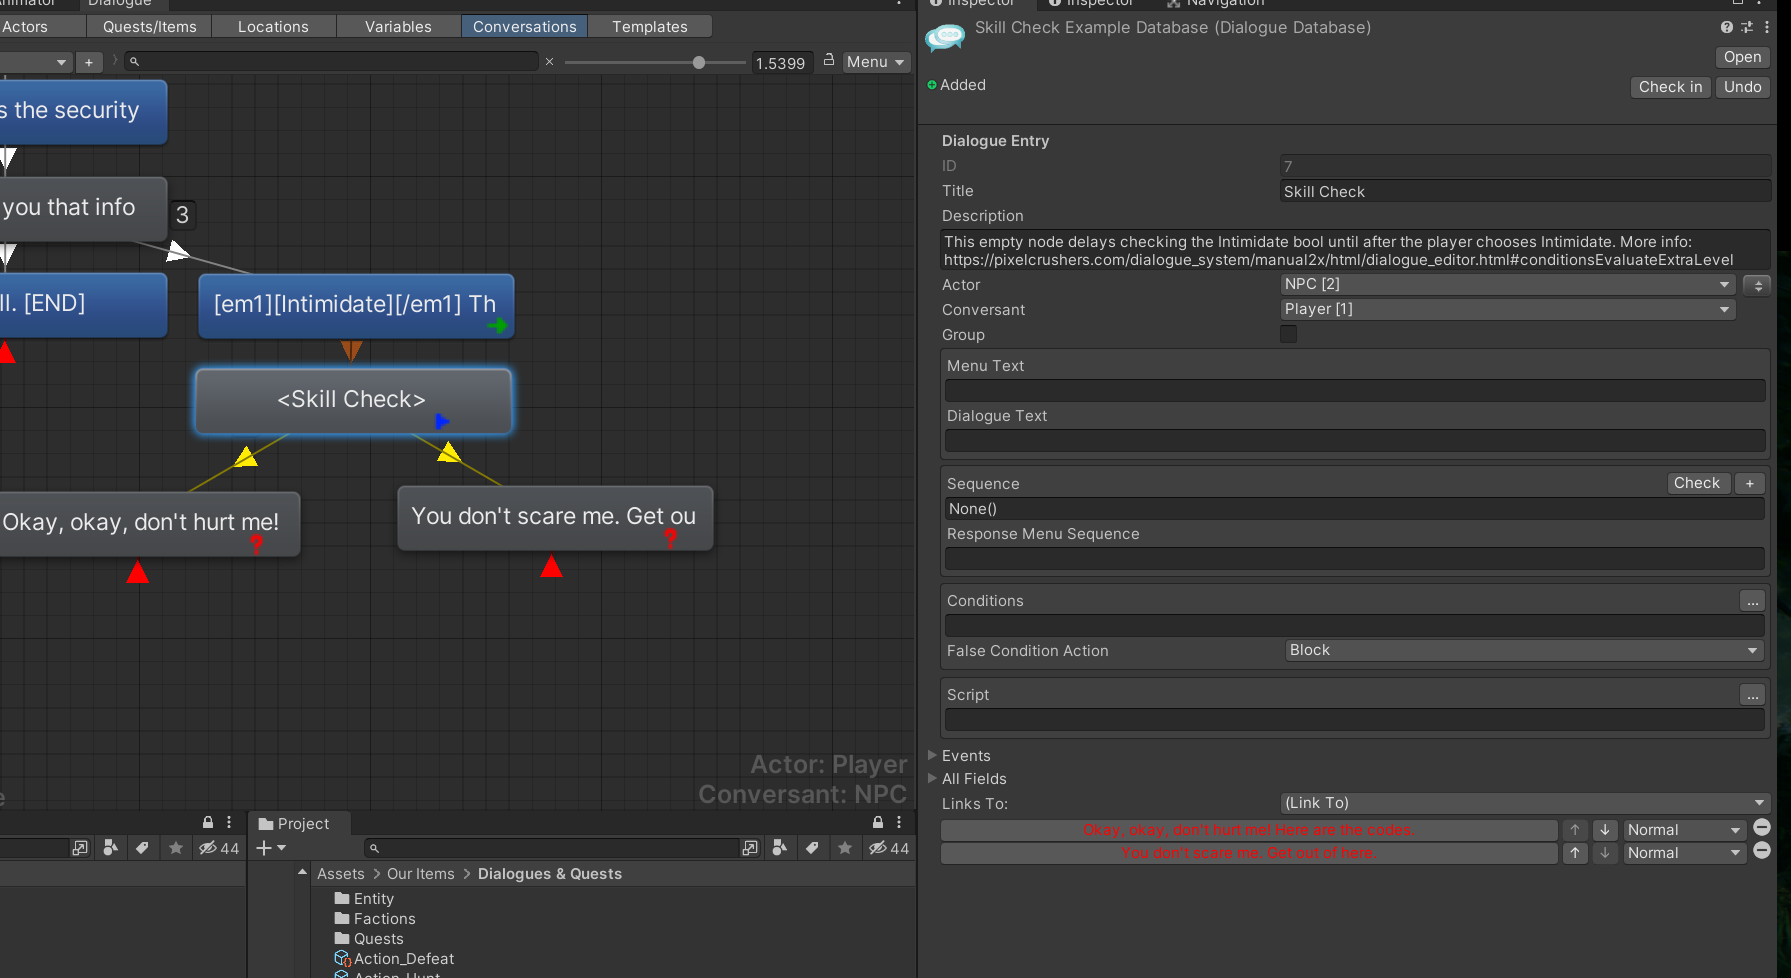This screenshot has height=978, width=1791.
Task: Delete the 'Okay, okay' link with minus icon
Action: (x=1762, y=828)
